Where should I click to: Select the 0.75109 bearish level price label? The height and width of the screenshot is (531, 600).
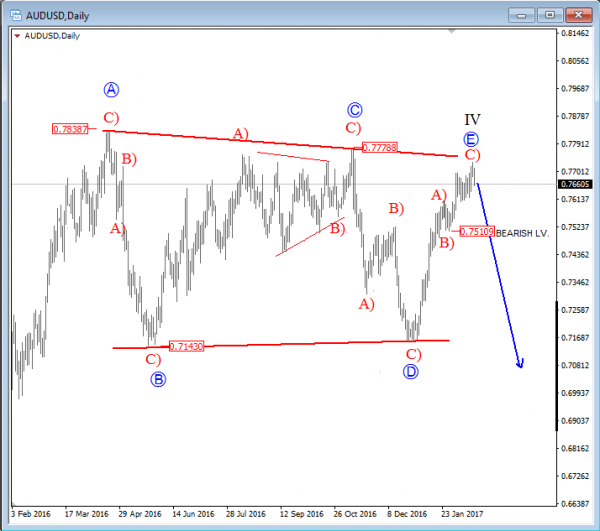[x=477, y=231]
